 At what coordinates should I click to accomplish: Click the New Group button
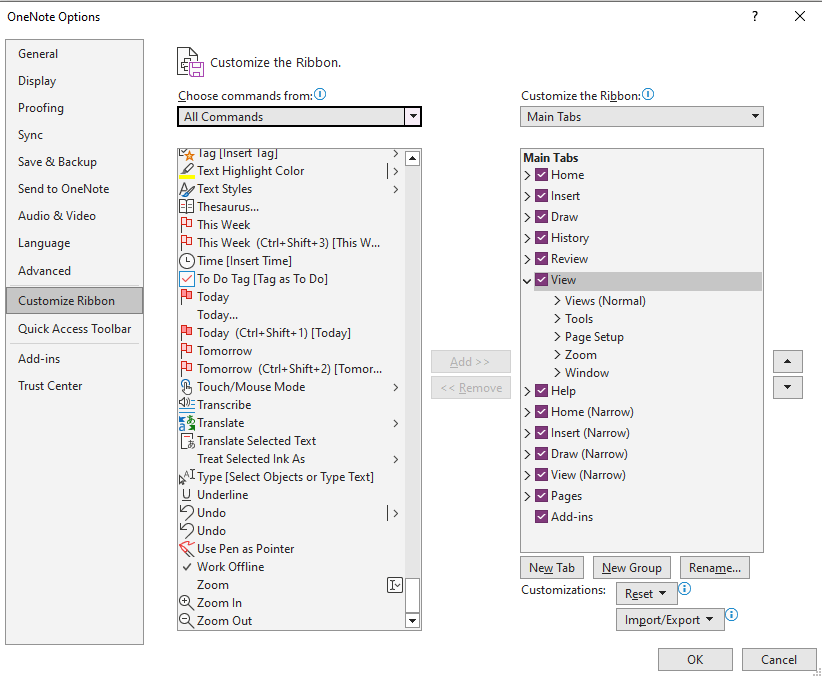[x=631, y=567]
